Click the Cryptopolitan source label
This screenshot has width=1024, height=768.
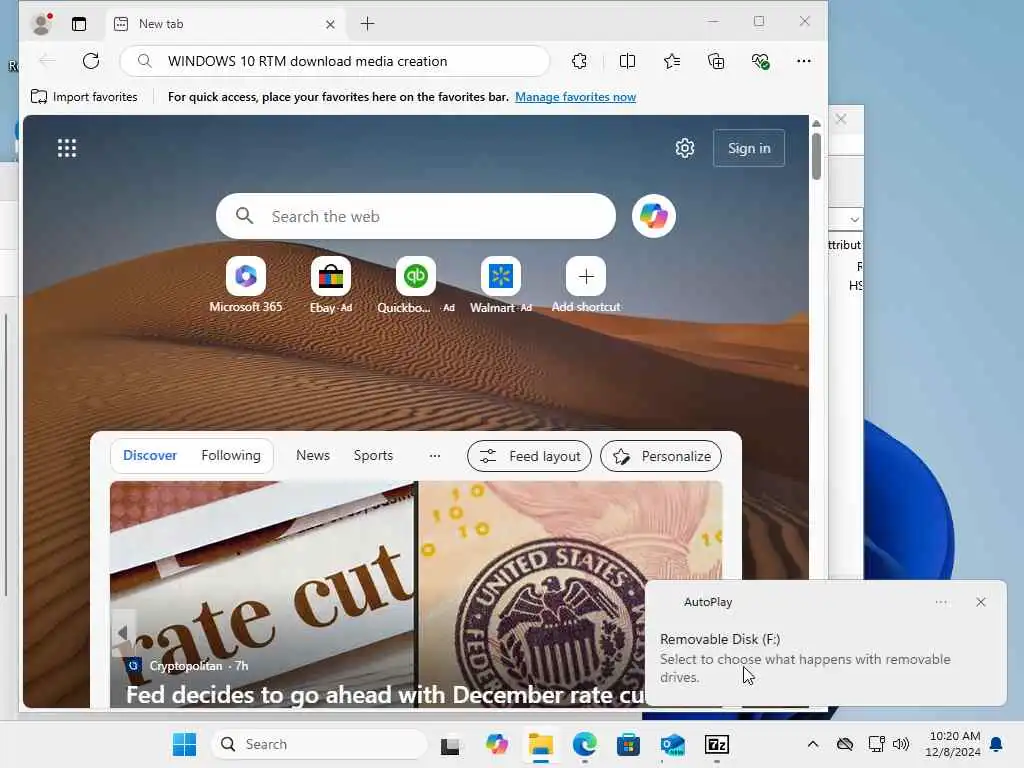[x=185, y=665]
